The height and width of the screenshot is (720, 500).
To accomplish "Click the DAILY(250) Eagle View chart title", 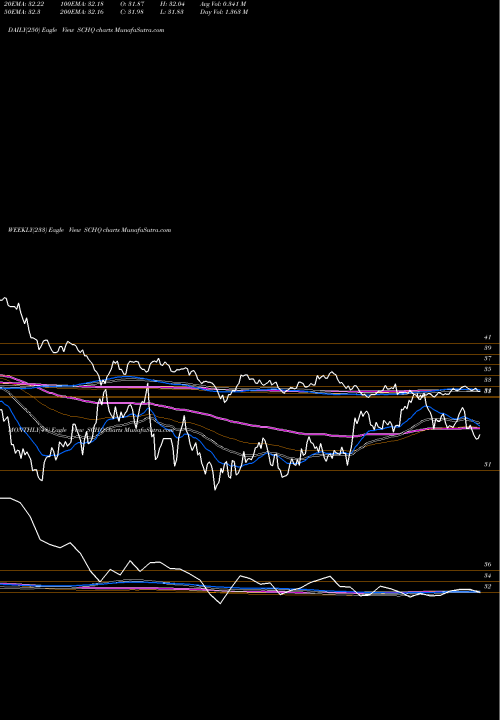I will (86, 30).
